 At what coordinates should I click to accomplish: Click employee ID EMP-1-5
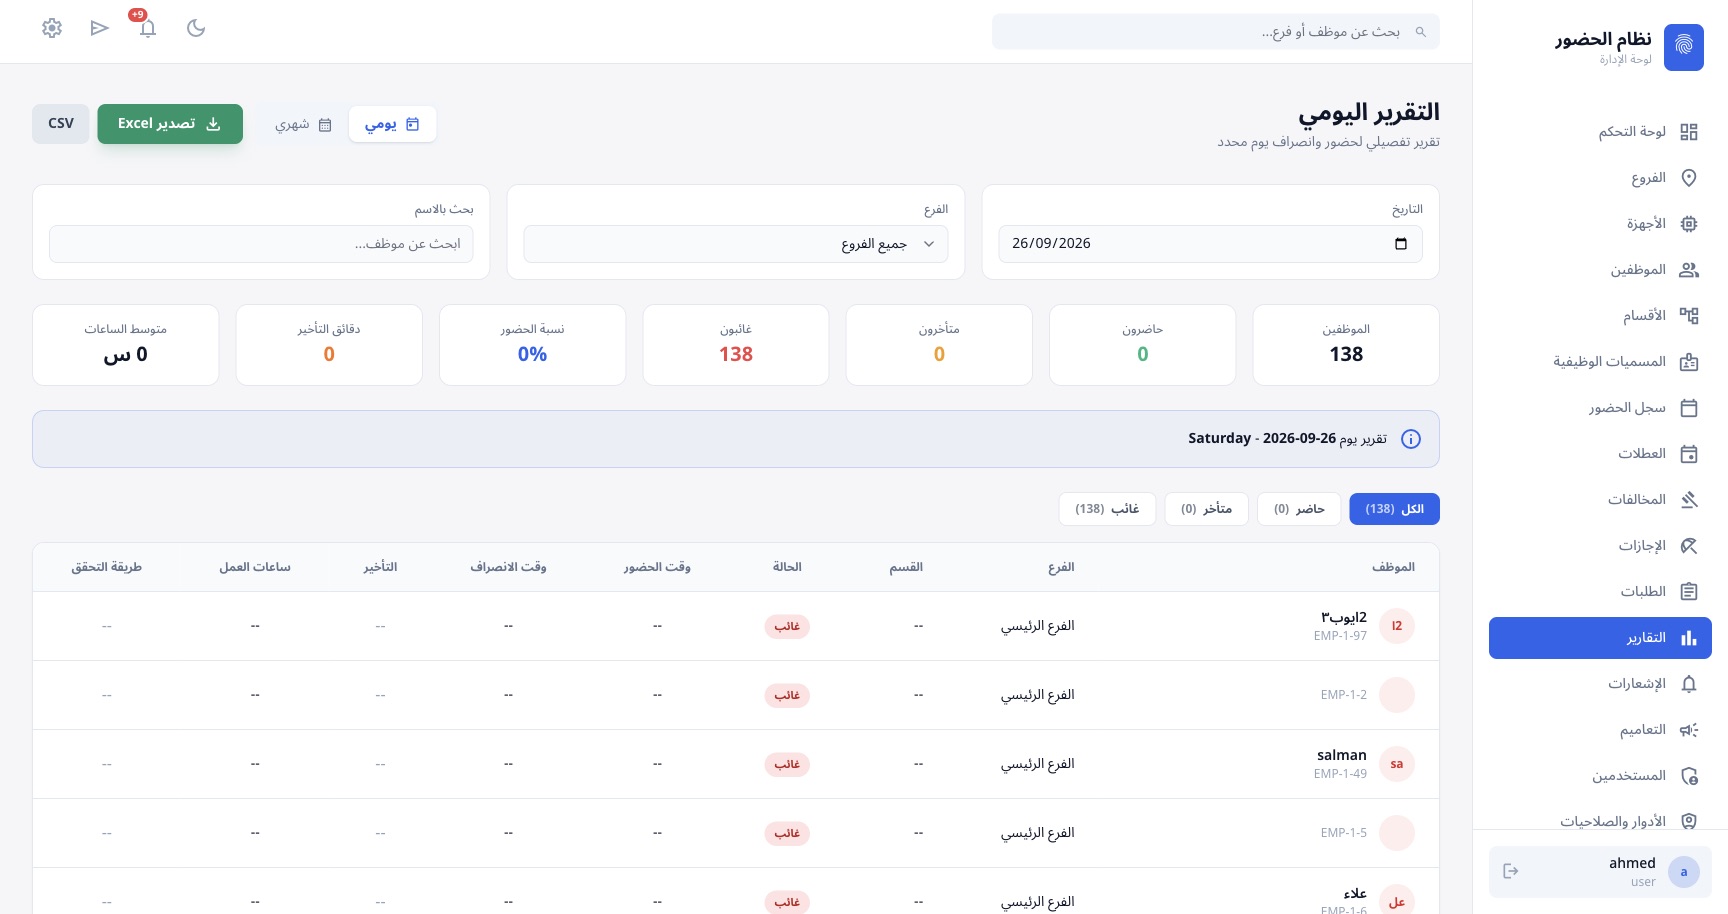coord(1343,833)
